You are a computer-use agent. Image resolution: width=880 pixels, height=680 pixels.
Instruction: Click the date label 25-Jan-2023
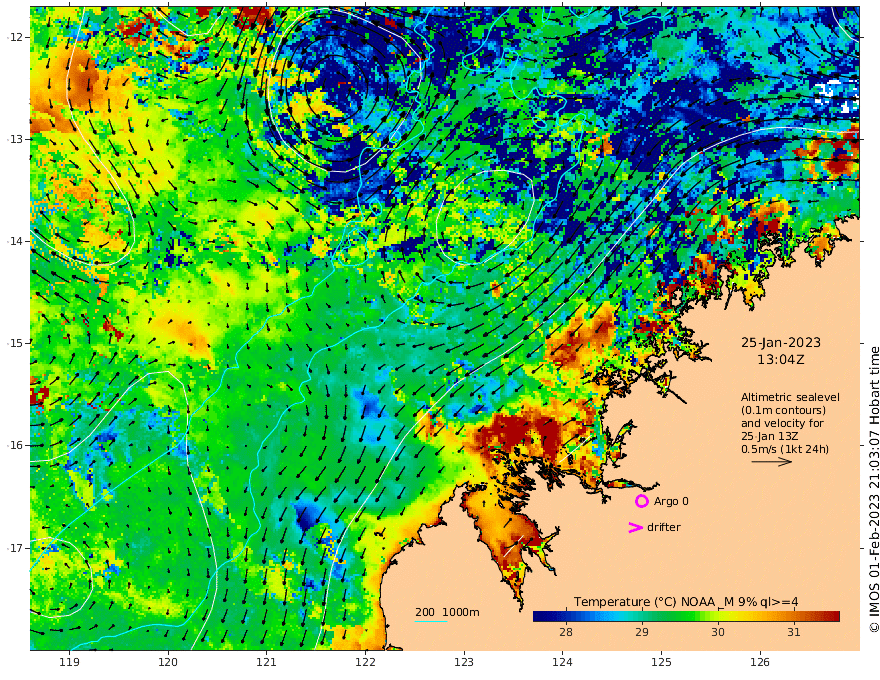pyautogui.click(x=781, y=342)
